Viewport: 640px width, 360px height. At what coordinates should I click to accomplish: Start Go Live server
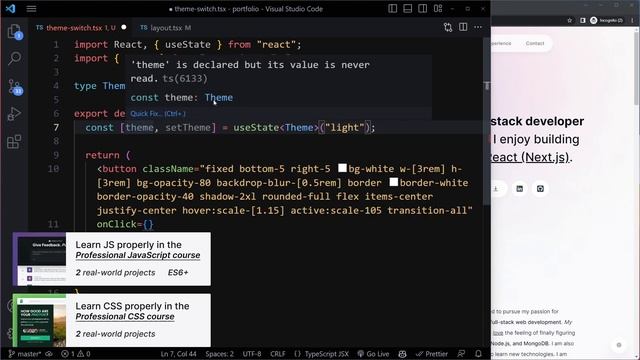(x=373, y=354)
